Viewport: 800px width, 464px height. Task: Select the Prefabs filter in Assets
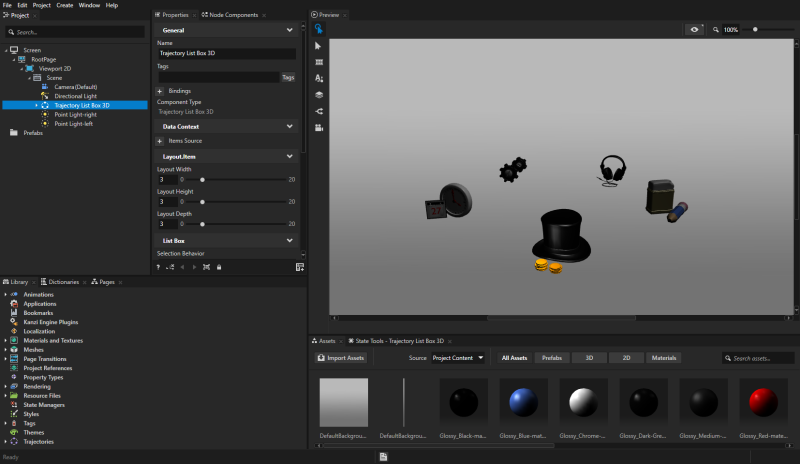551,357
